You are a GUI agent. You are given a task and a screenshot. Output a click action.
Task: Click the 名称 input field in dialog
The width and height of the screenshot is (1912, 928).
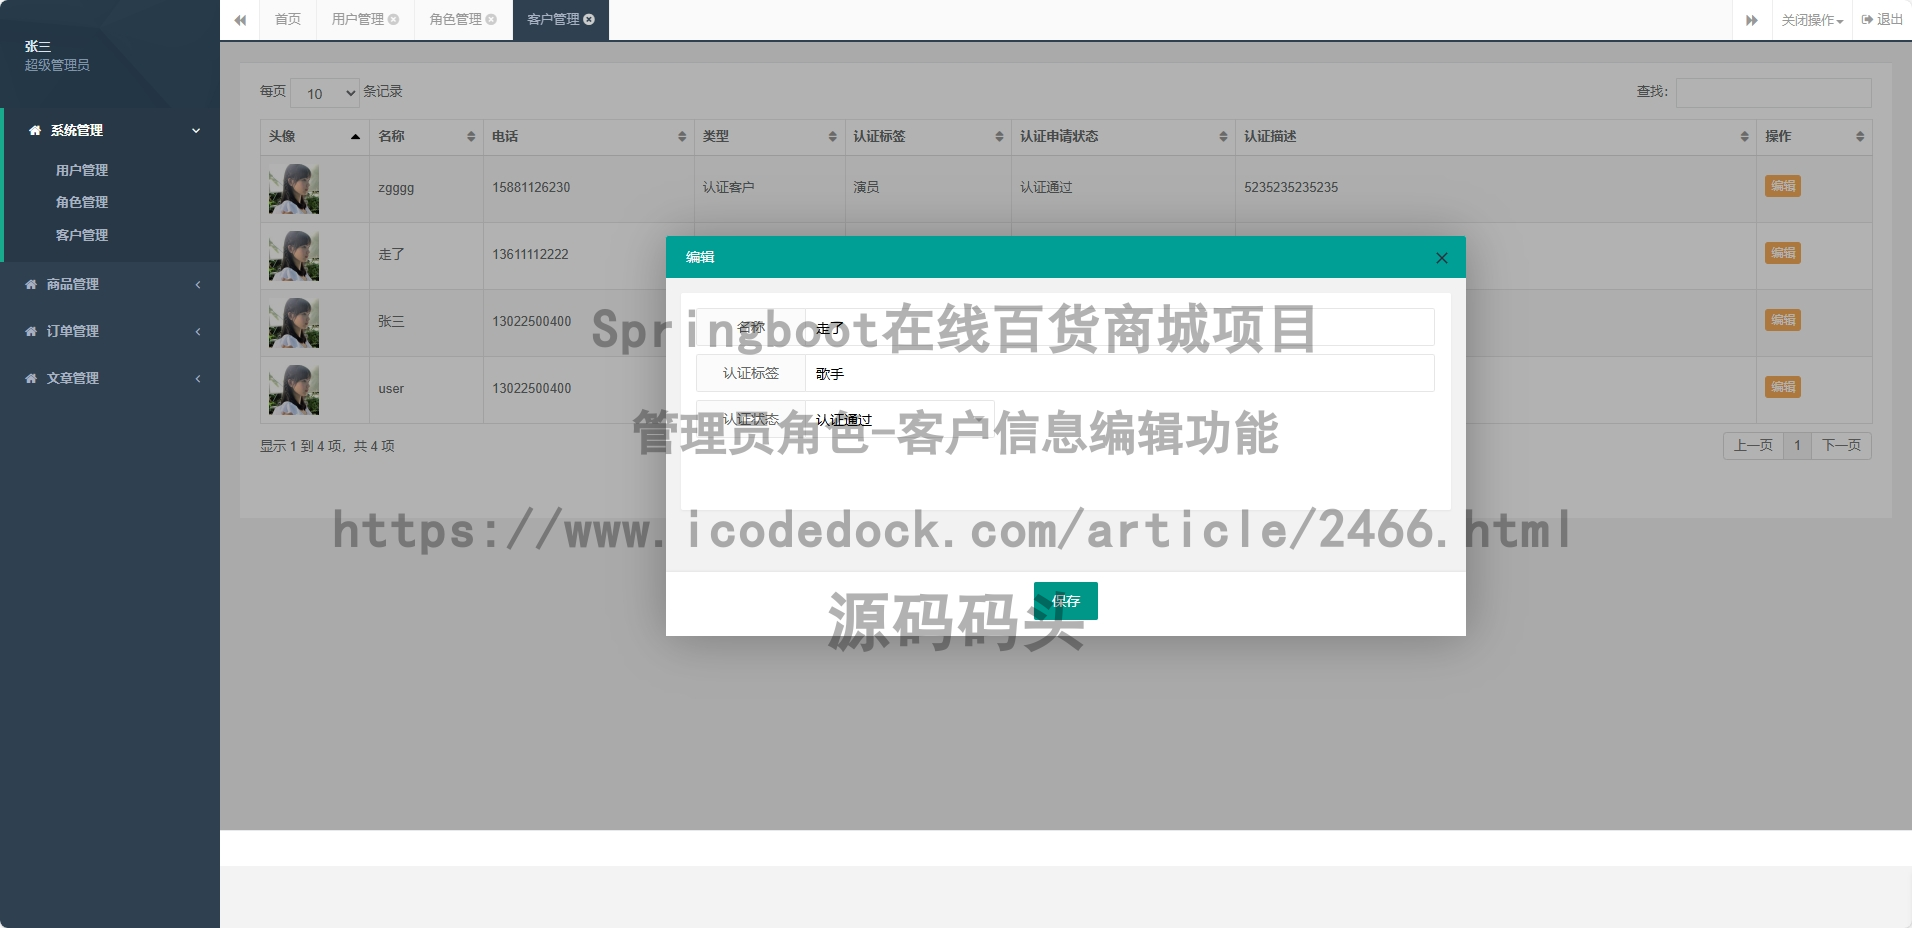(x=1120, y=327)
